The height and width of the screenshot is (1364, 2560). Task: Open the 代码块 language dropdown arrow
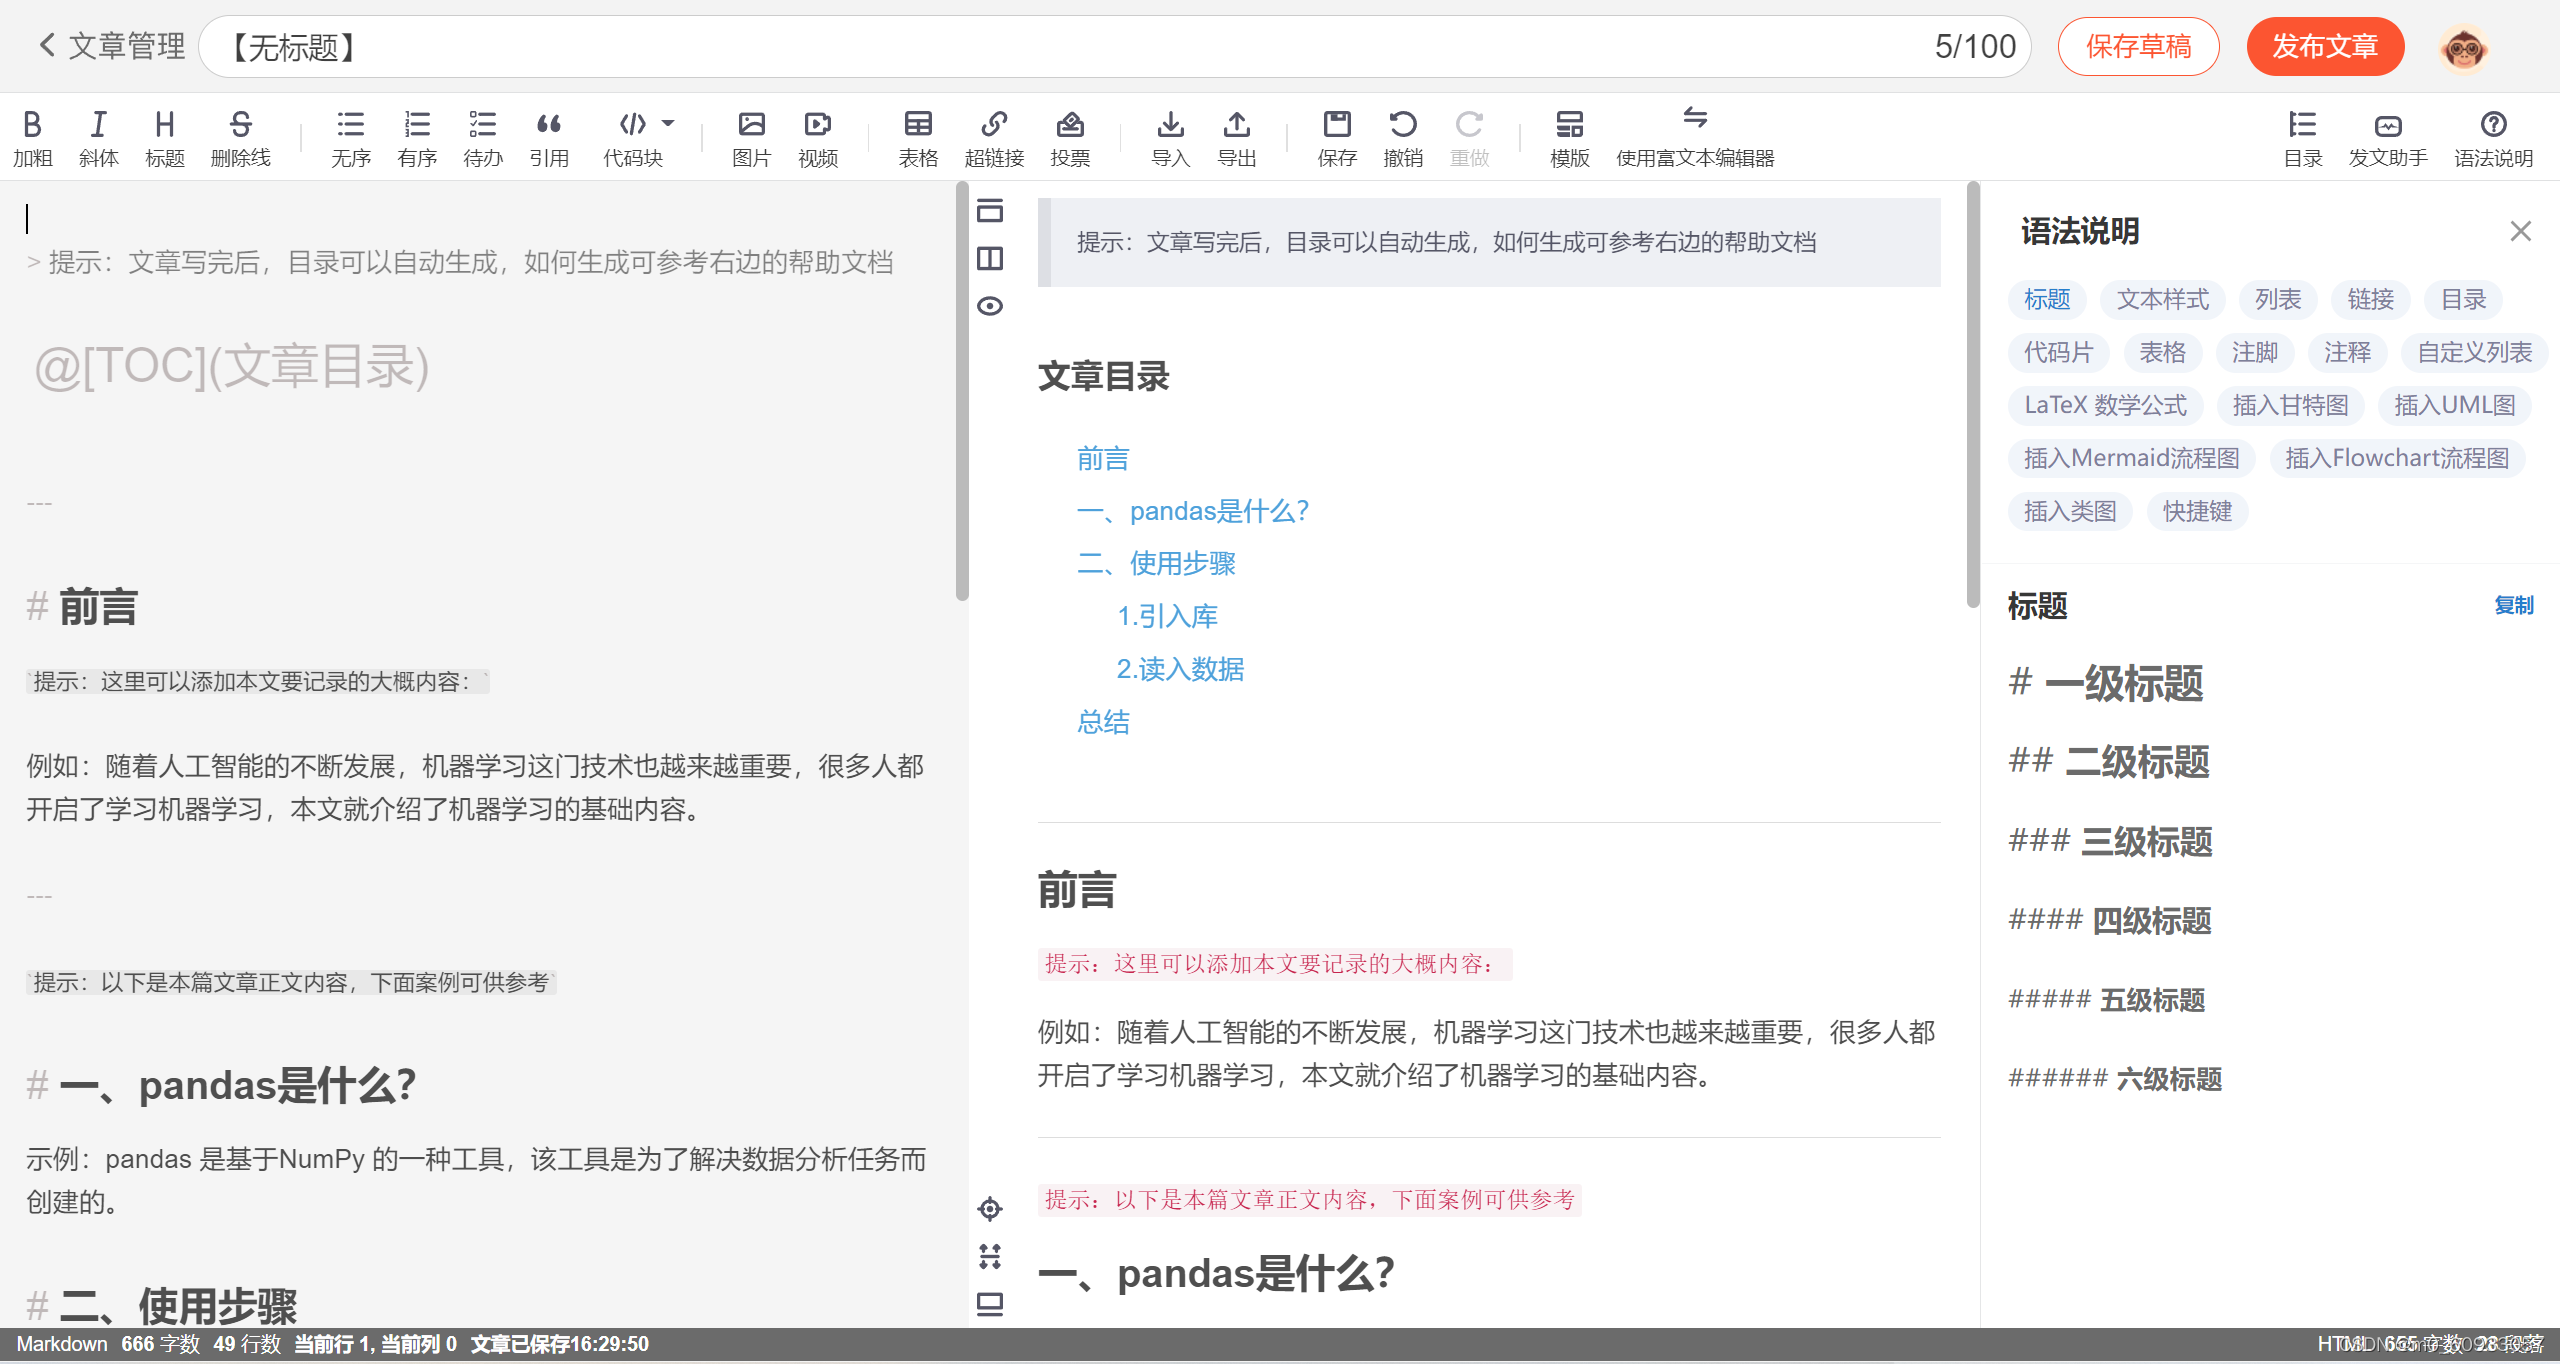point(668,123)
